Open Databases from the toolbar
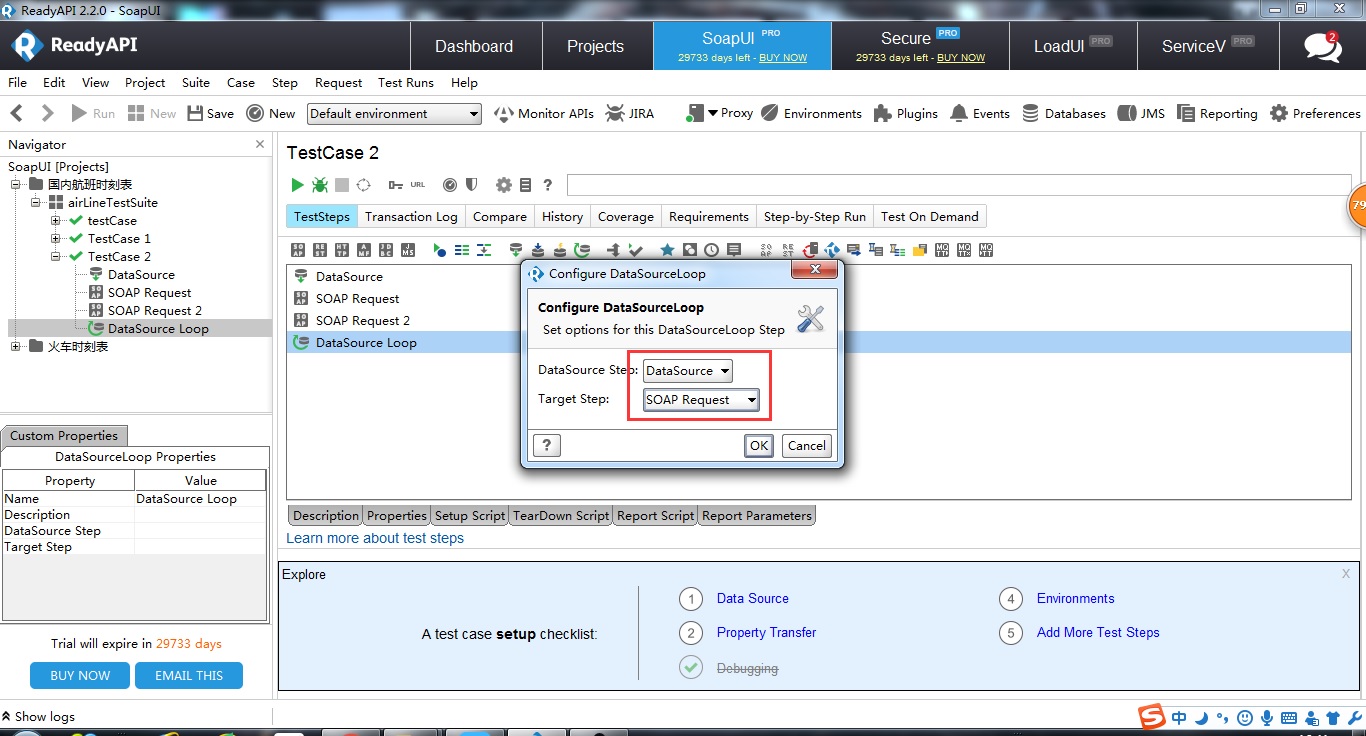Viewport: 1366px width, 736px height. [x=1064, y=114]
